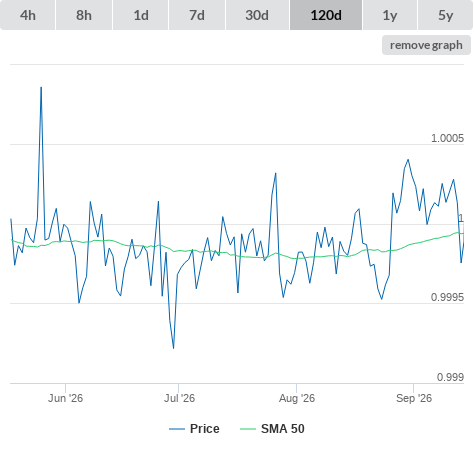Click the highest price spike in late May
This screenshot has width=474, height=455.
pyautogui.click(x=41, y=88)
